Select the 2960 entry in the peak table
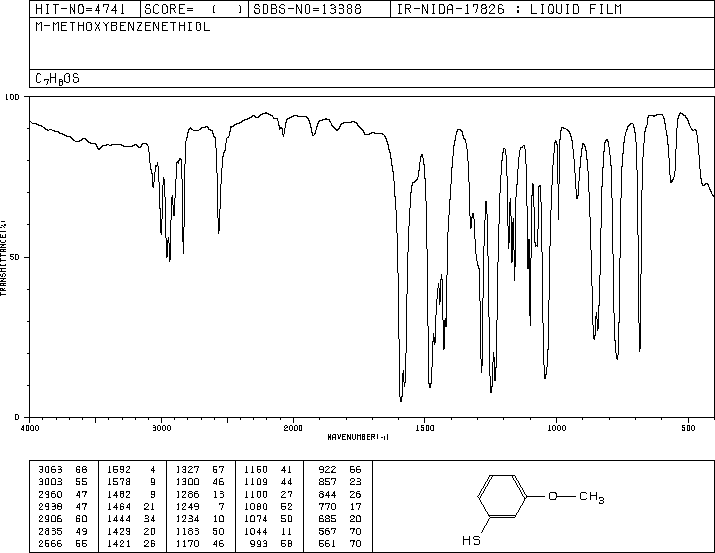715x553 pixels. click(x=51, y=494)
